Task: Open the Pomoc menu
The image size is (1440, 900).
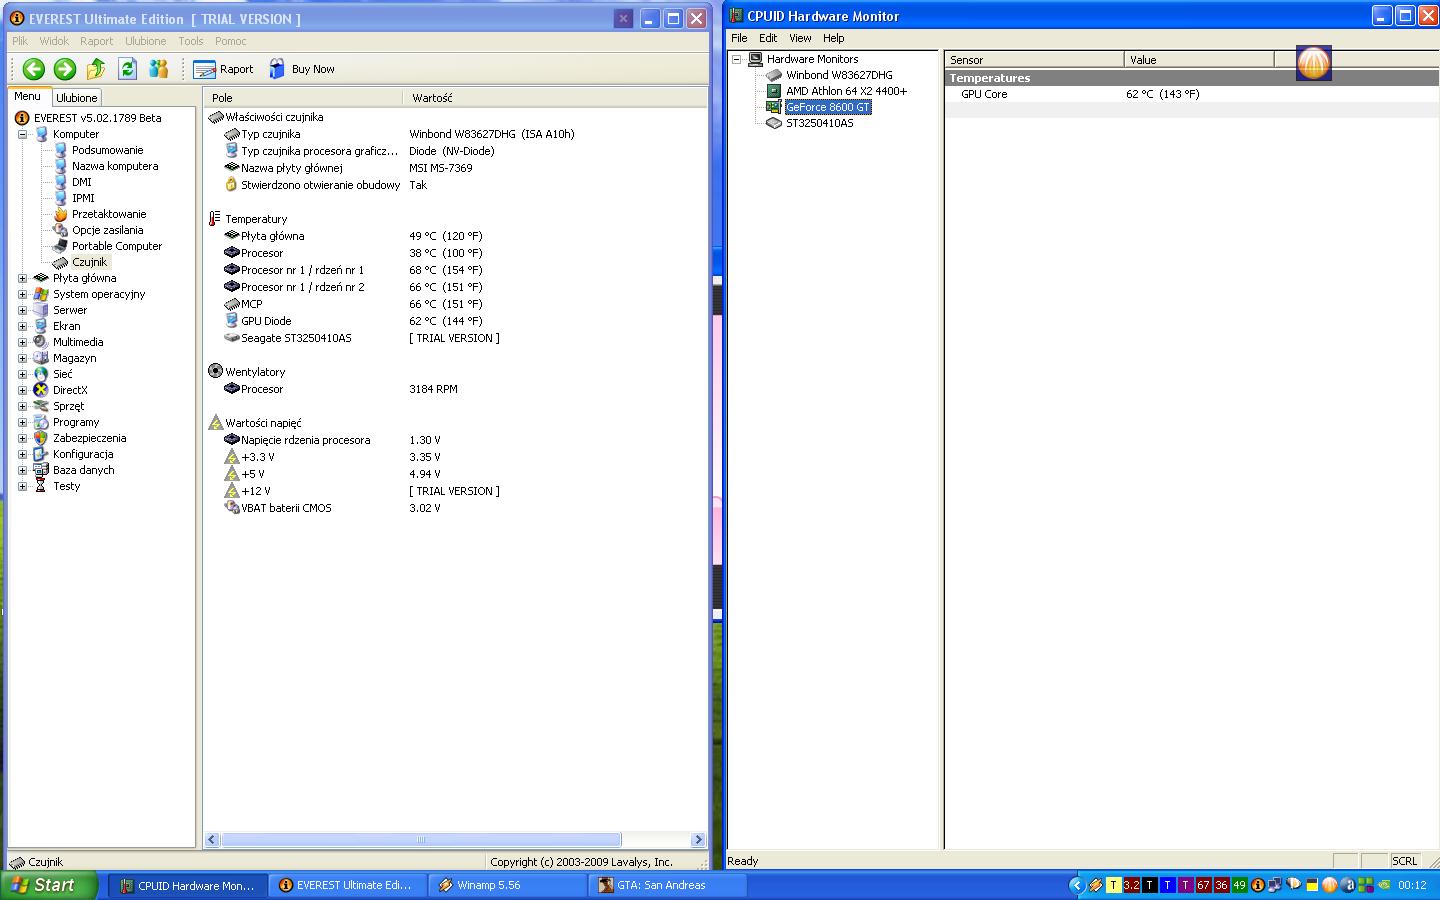Action: 230,41
